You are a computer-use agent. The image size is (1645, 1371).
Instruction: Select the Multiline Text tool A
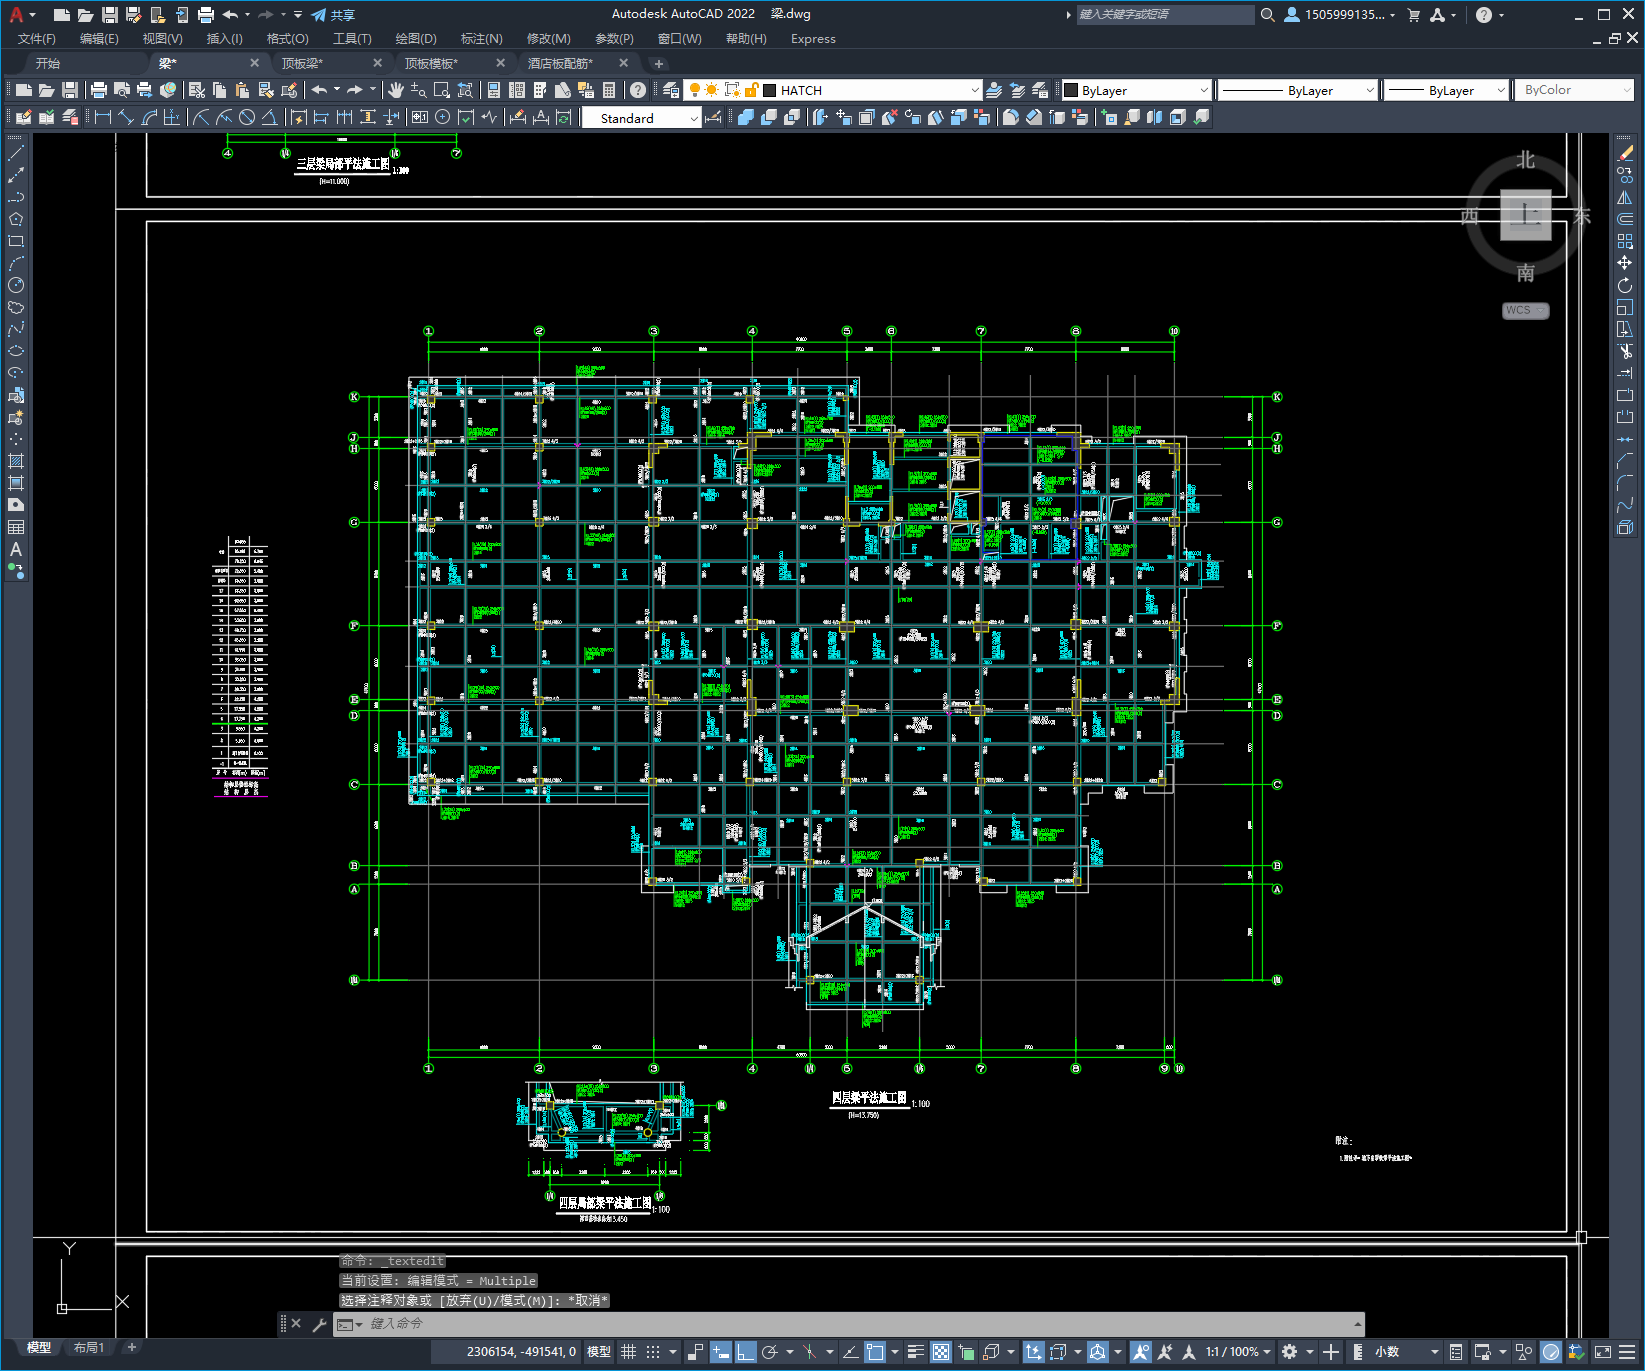point(16,549)
